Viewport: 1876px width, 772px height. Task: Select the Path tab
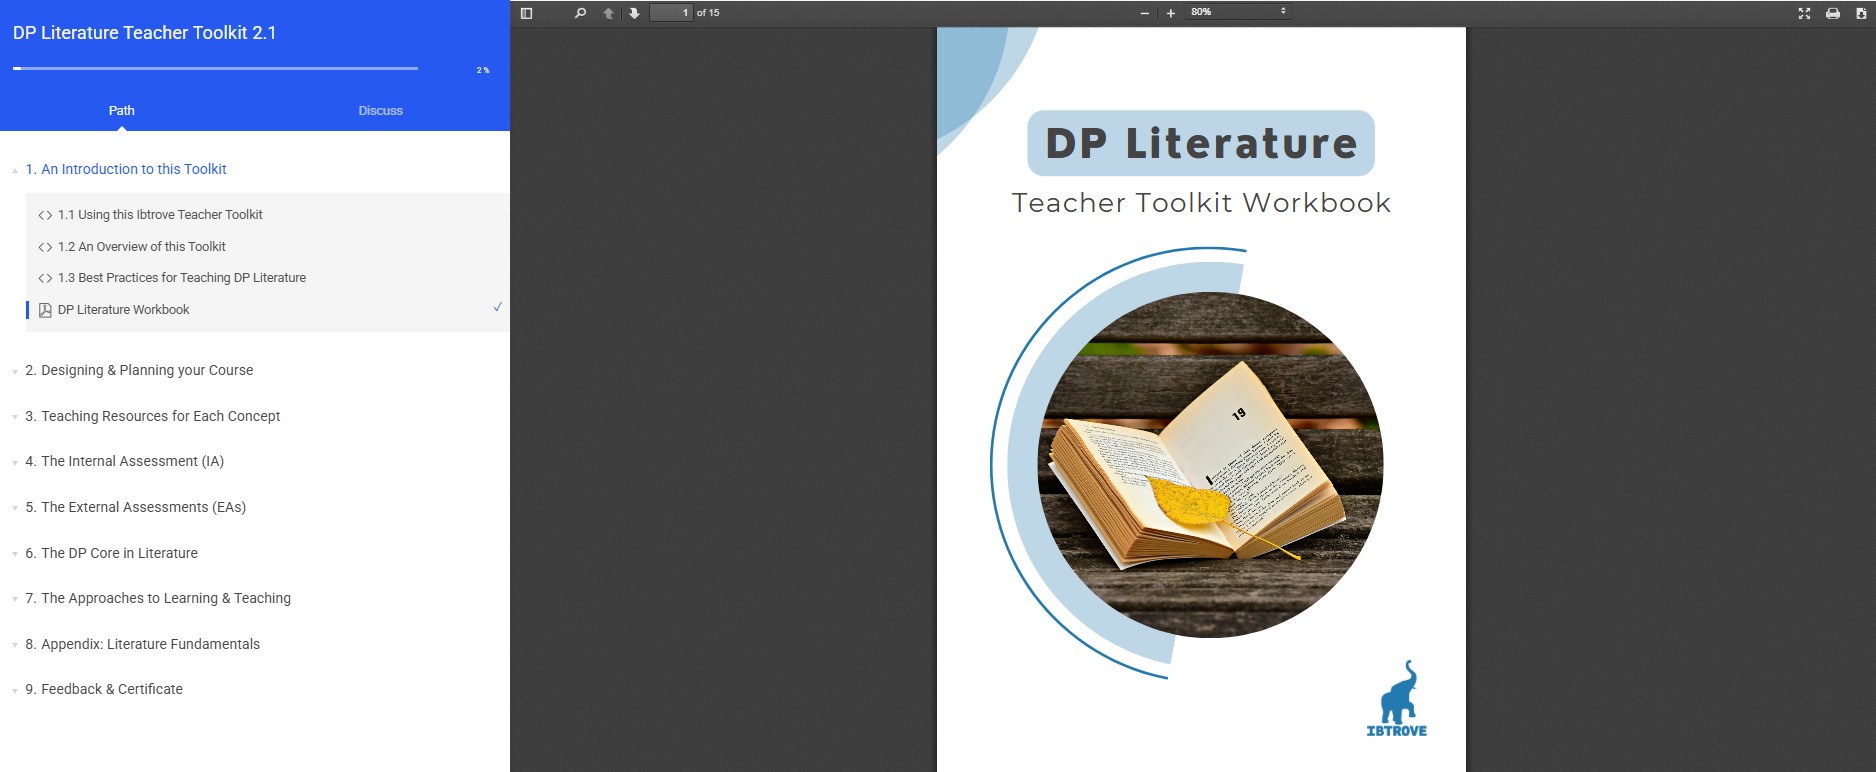[121, 111]
